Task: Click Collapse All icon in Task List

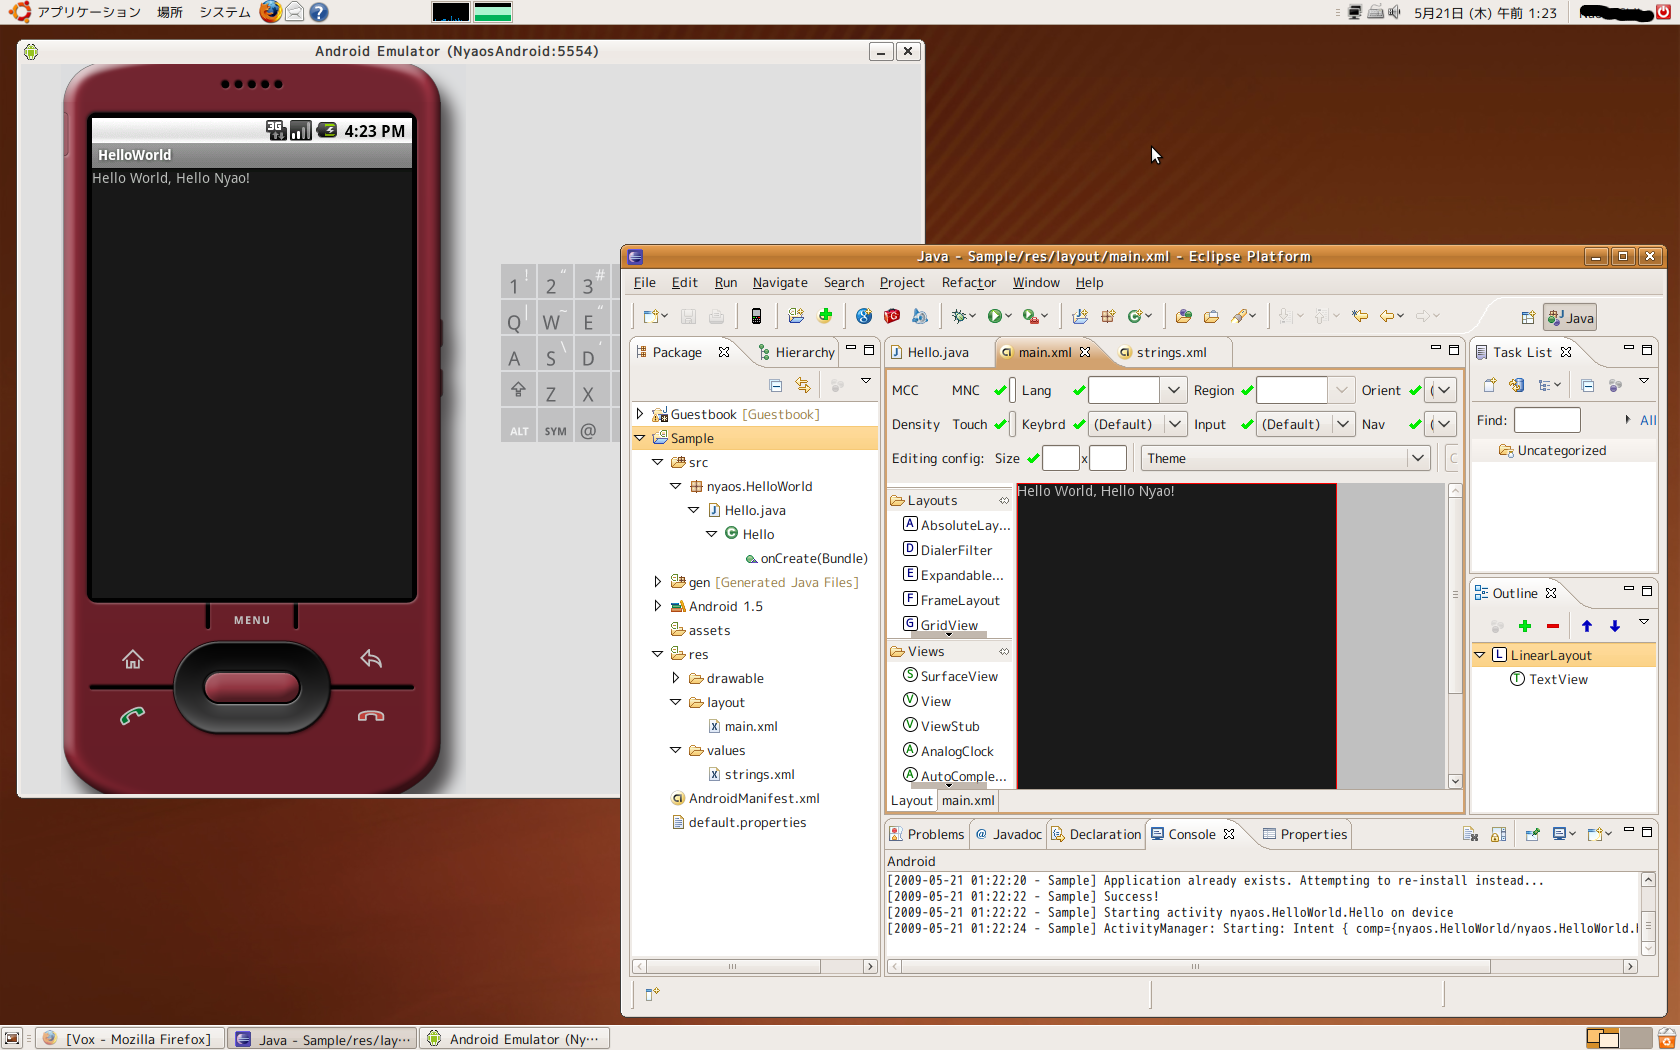Action: tap(1588, 385)
